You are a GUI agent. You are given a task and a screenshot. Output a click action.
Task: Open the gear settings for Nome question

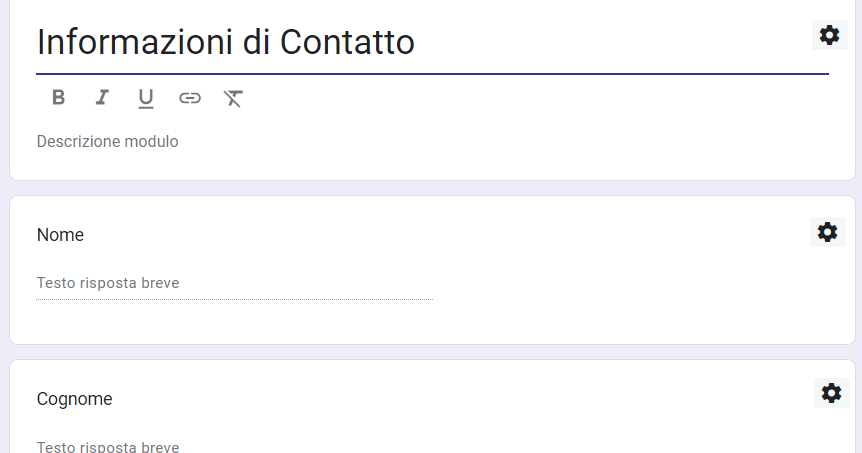(827, 232)
